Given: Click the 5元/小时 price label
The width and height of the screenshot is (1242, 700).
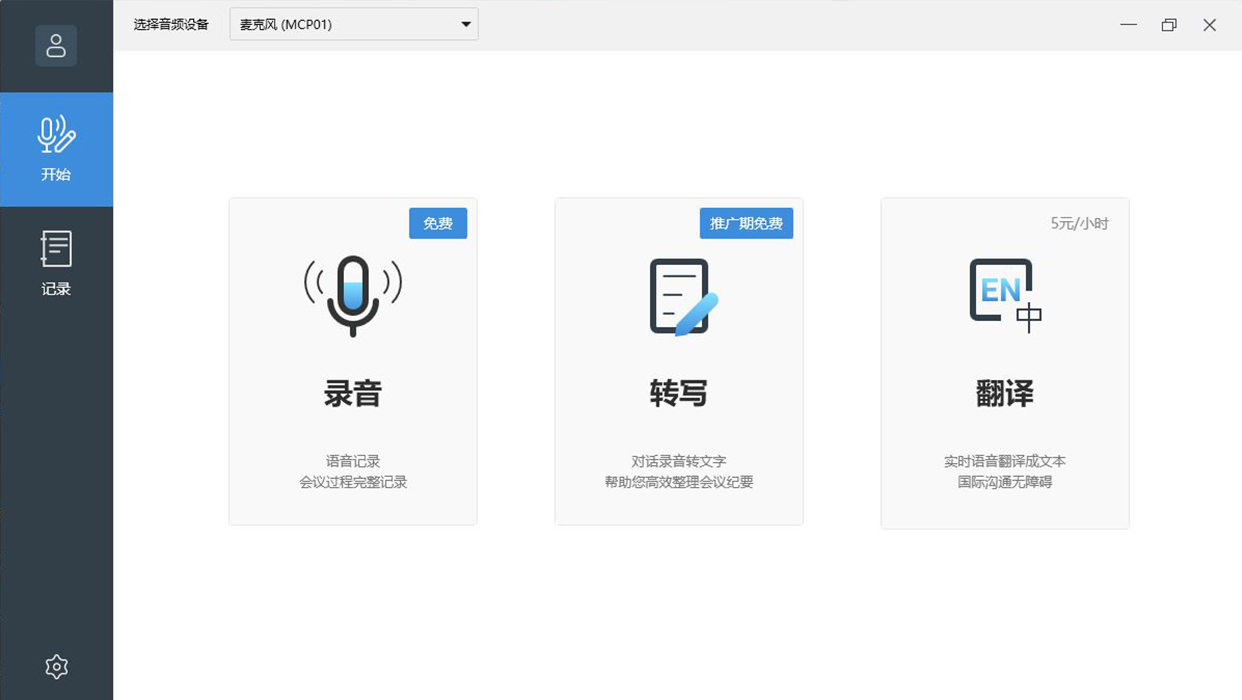Looking at the screenshot, I should (1079, 223).
